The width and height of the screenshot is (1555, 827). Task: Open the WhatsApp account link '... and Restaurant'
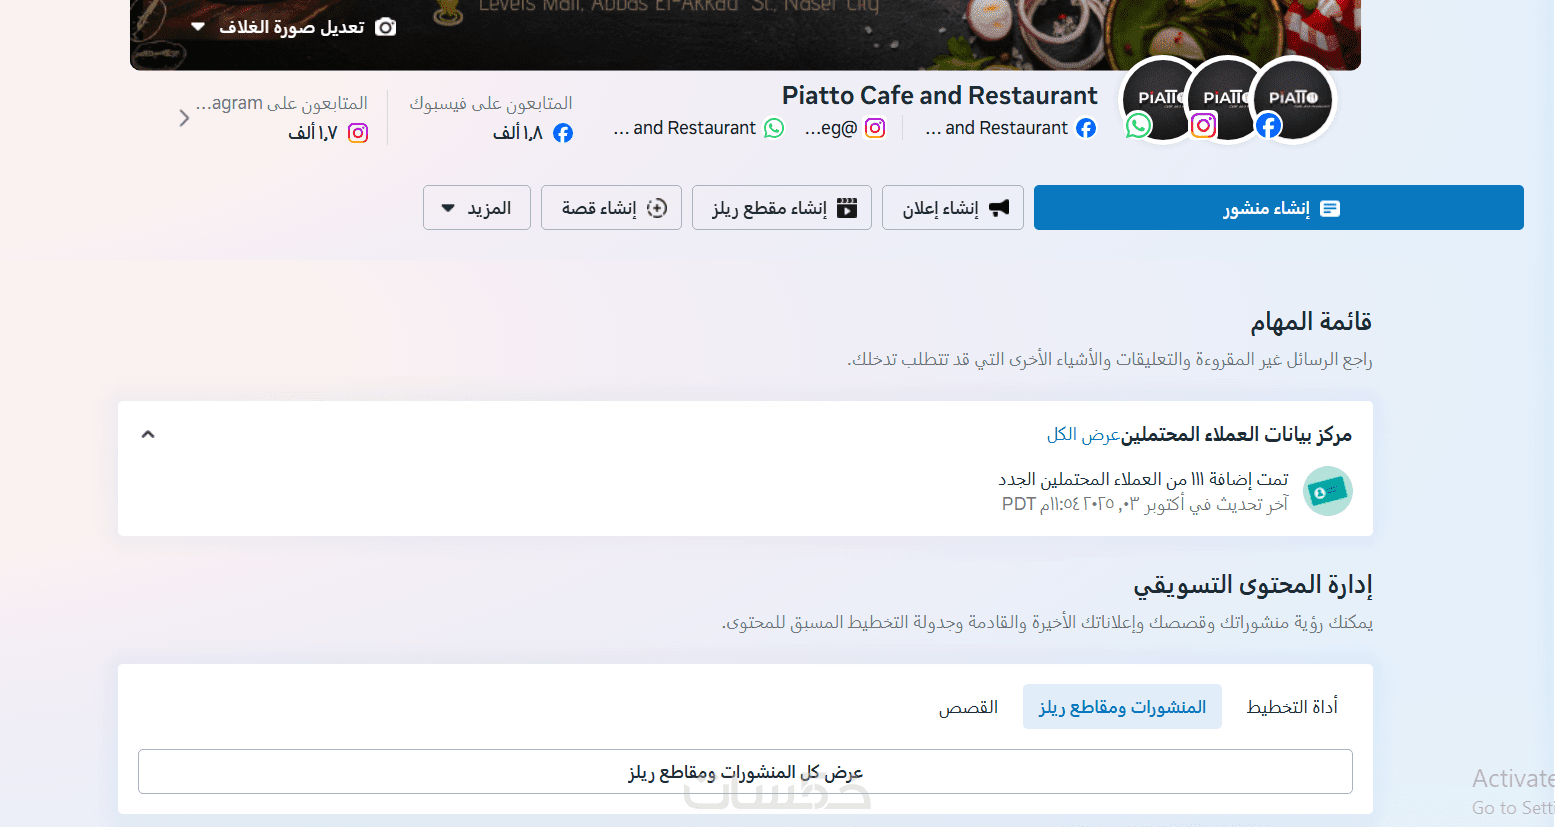pyautogui.click(x=699, y=128)
